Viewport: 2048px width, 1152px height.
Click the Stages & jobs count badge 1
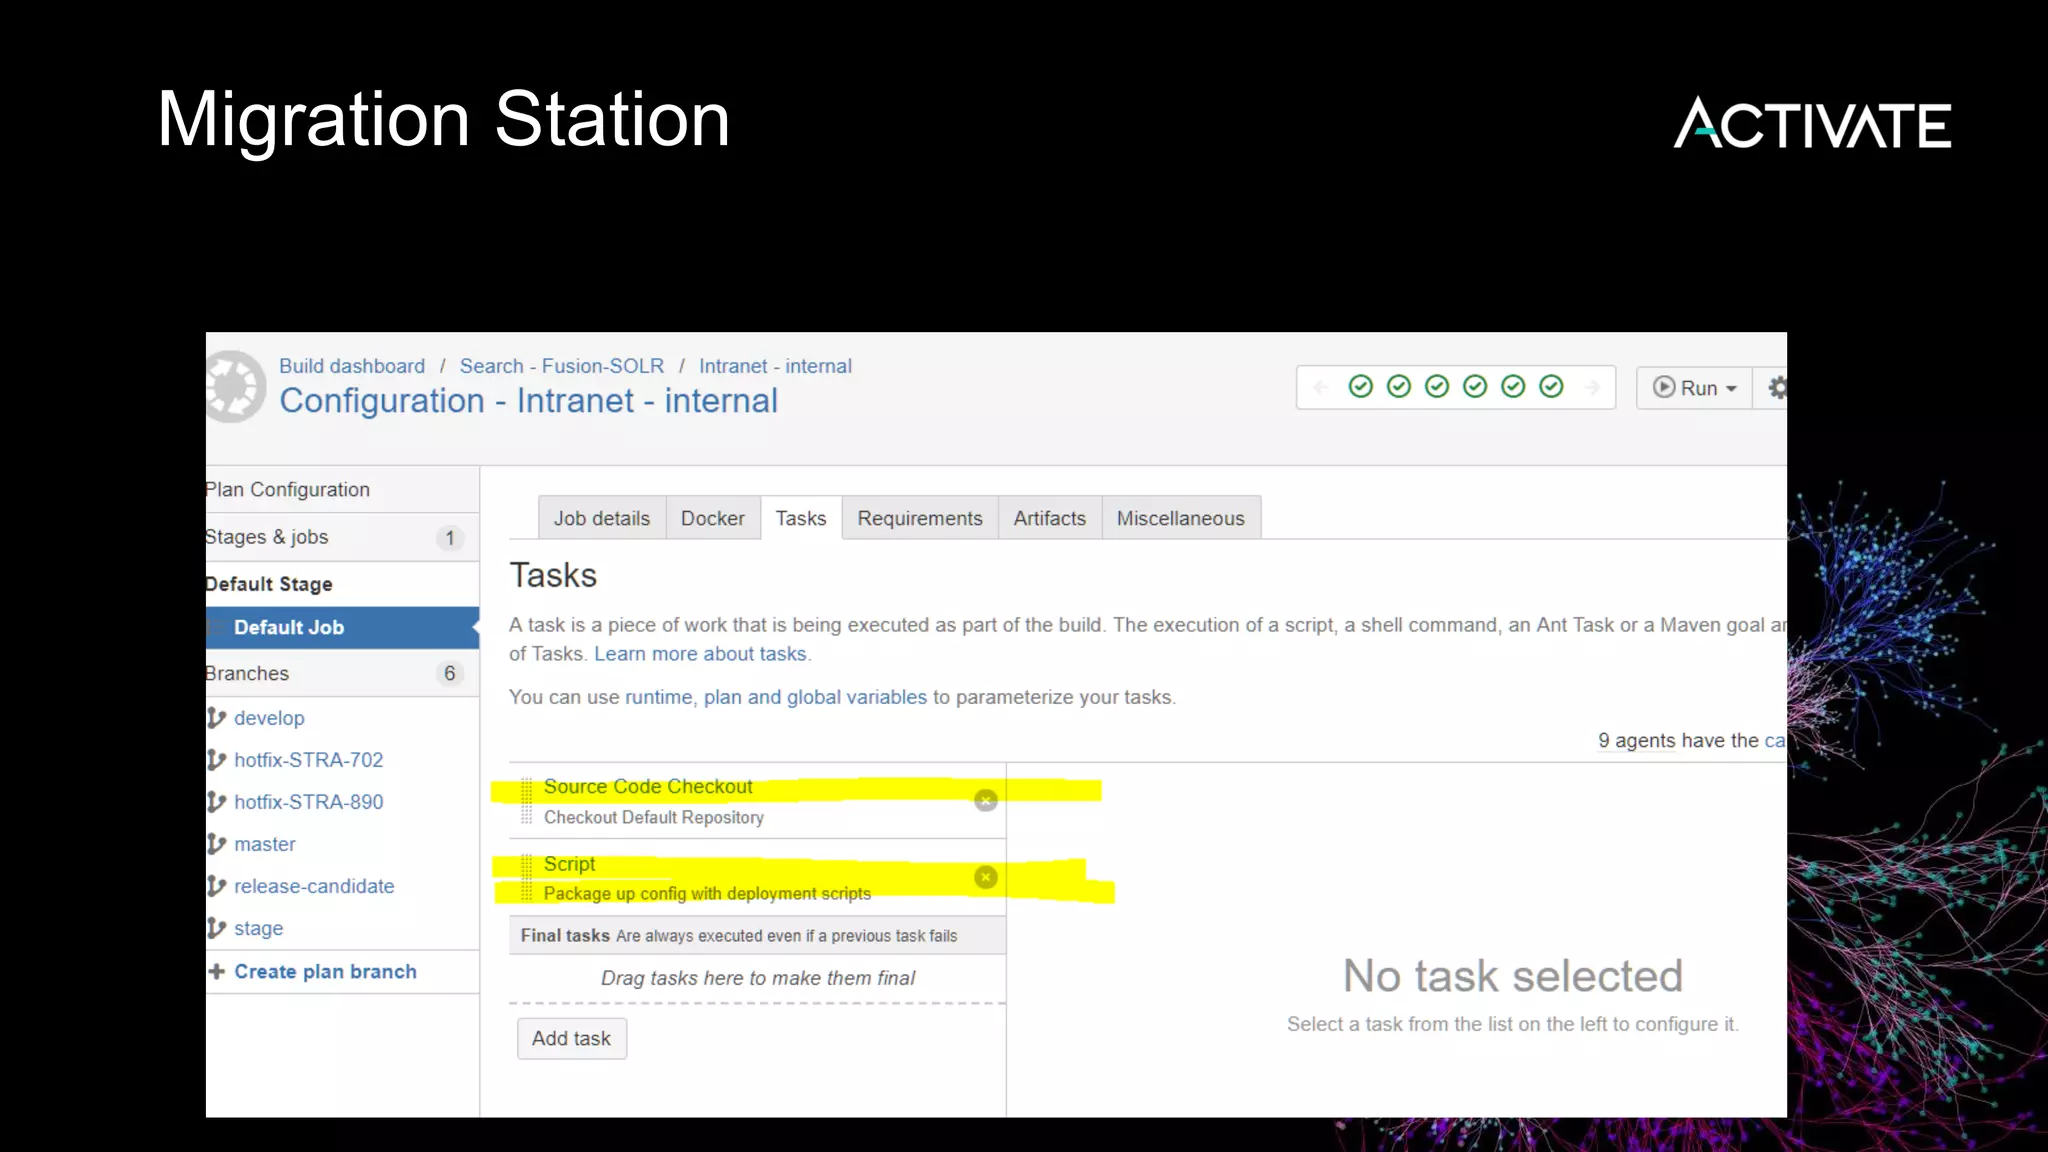pyautogui.click(x=450, y=538)
